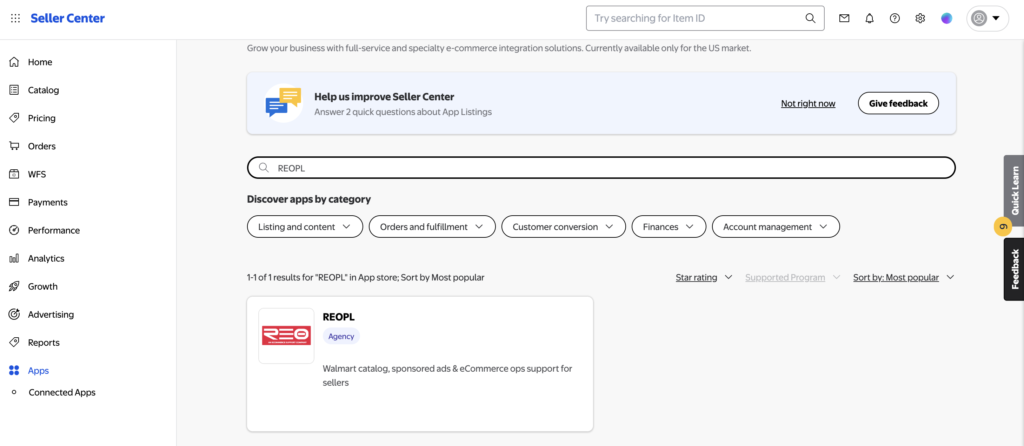Click the Pricing tag icon
This screenshot has height=446, width=1024.
pyautogui.click(x=14, y=118)
